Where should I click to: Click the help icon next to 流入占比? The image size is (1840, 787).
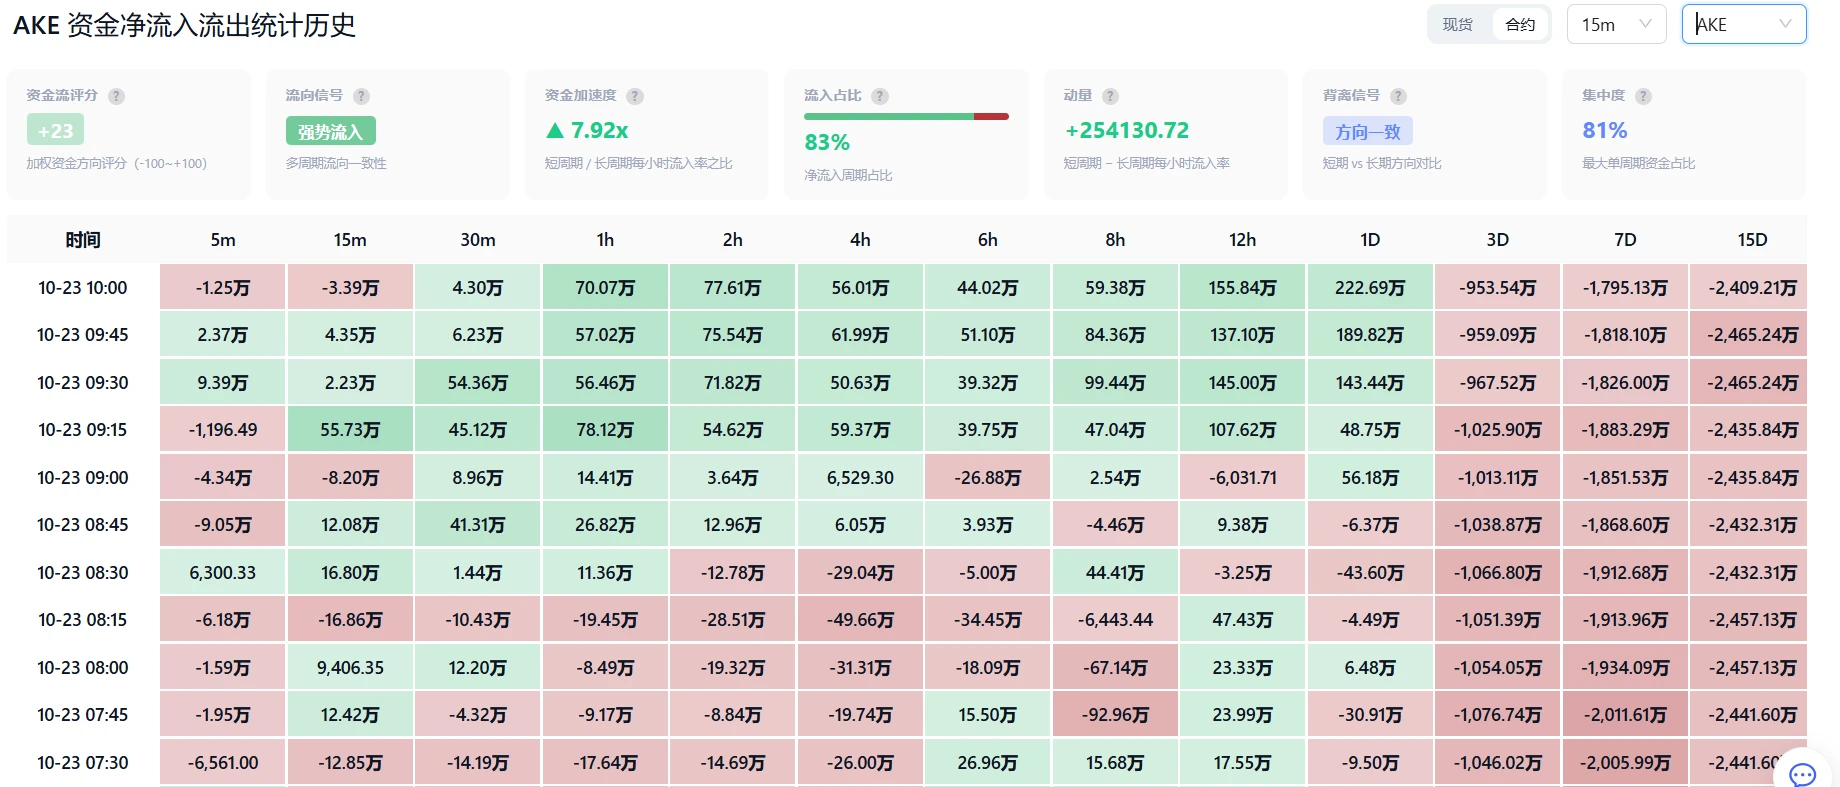click(880, 96)
